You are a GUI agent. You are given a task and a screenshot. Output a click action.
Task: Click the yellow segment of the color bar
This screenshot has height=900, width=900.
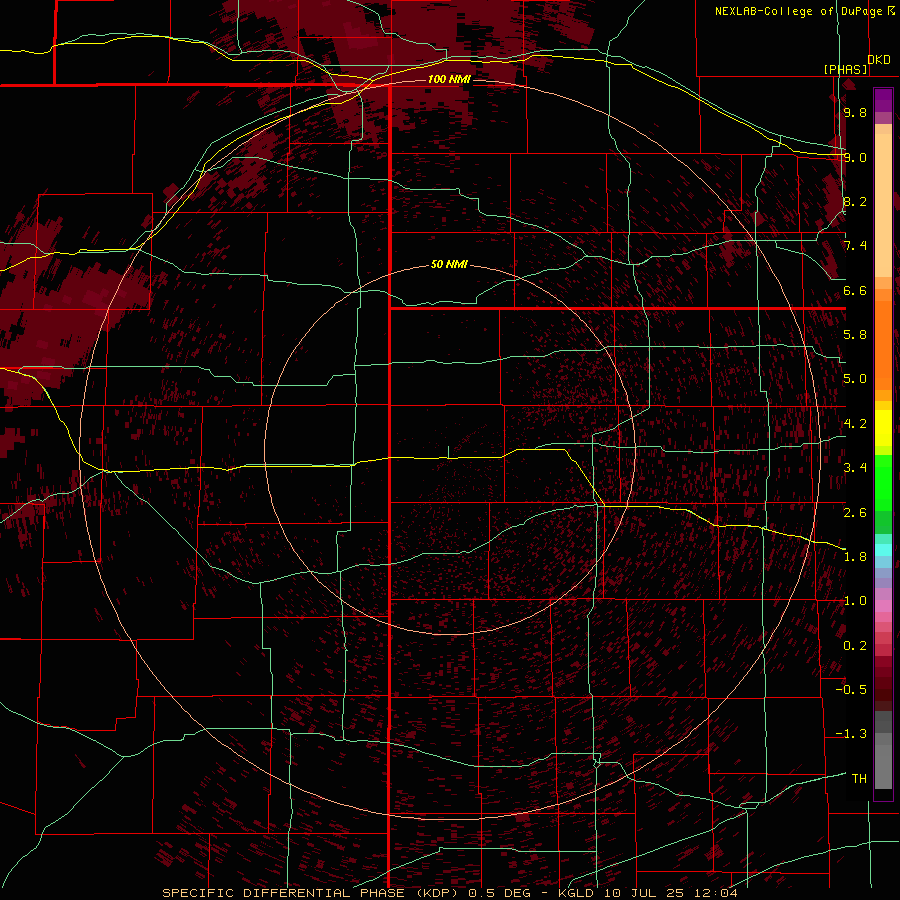883,428
